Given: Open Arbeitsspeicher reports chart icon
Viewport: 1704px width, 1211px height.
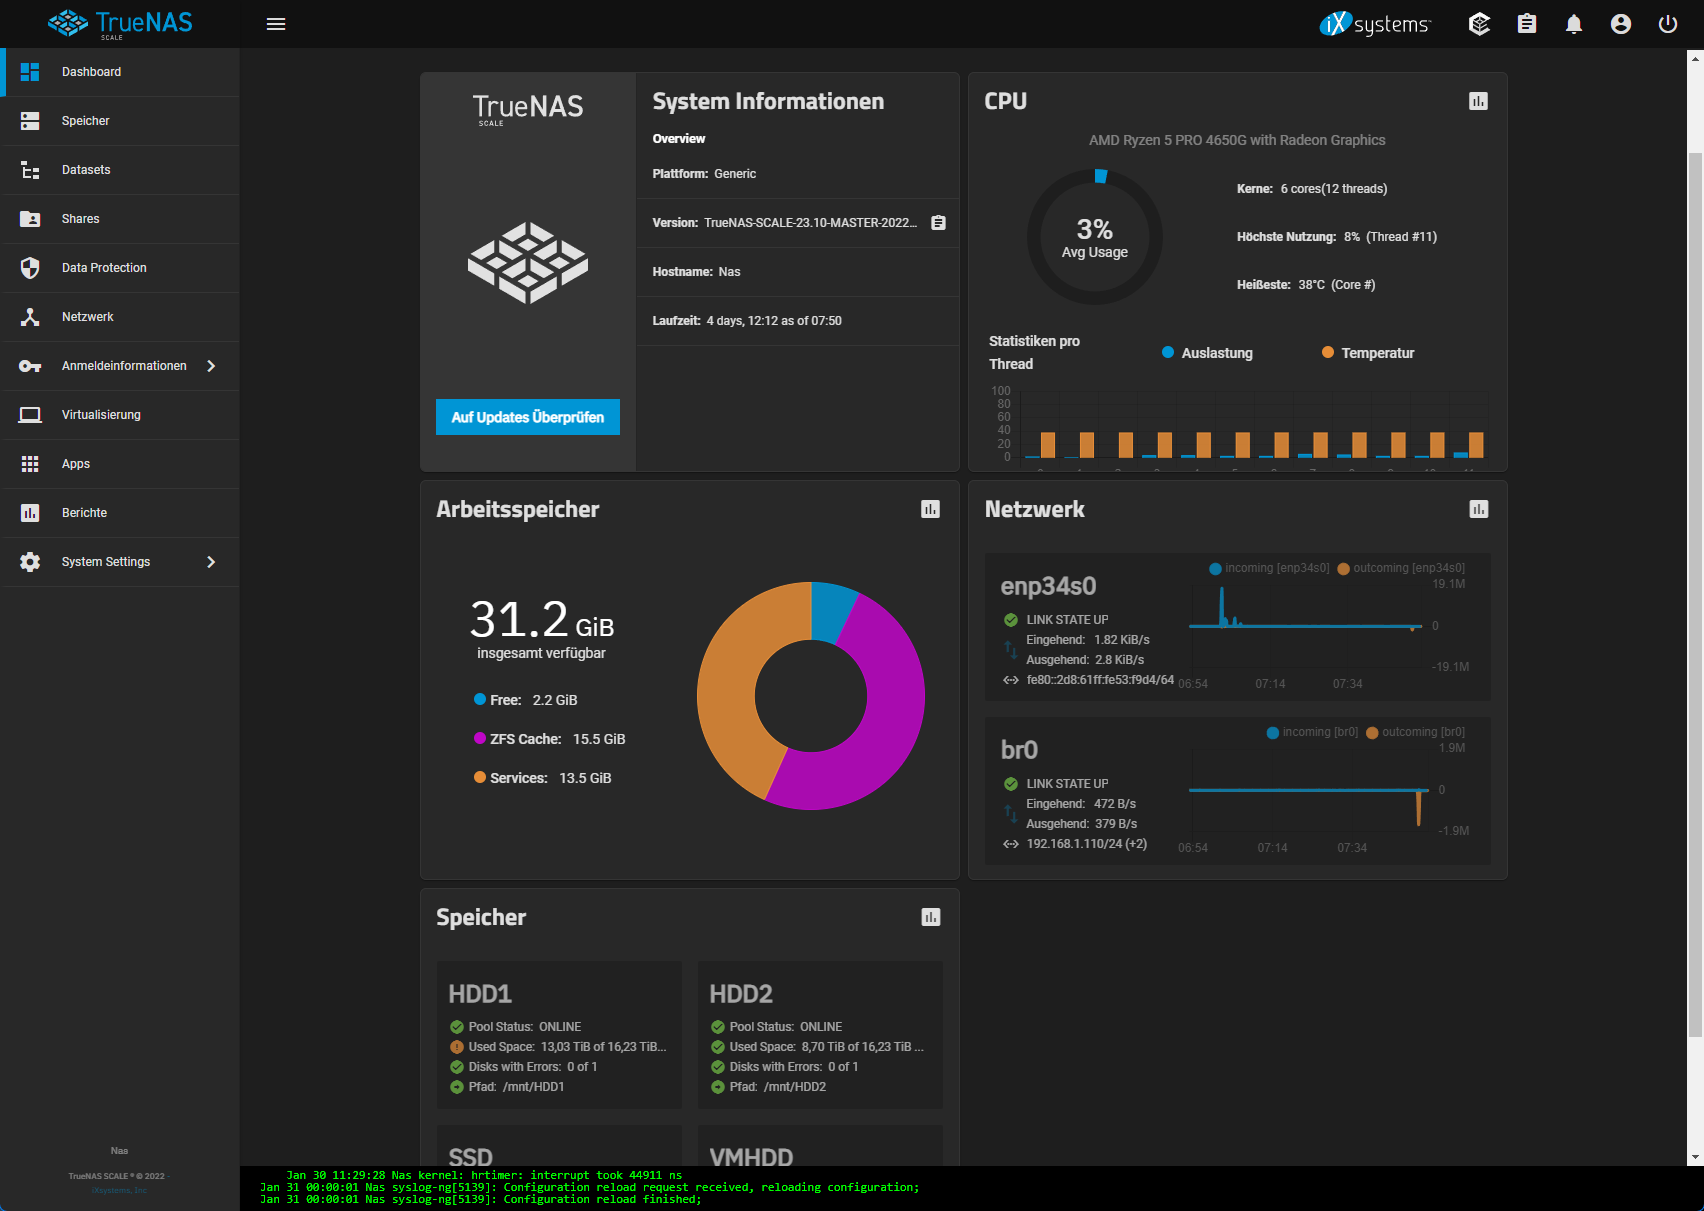Looking at the screenshot, I should point(930,509).
